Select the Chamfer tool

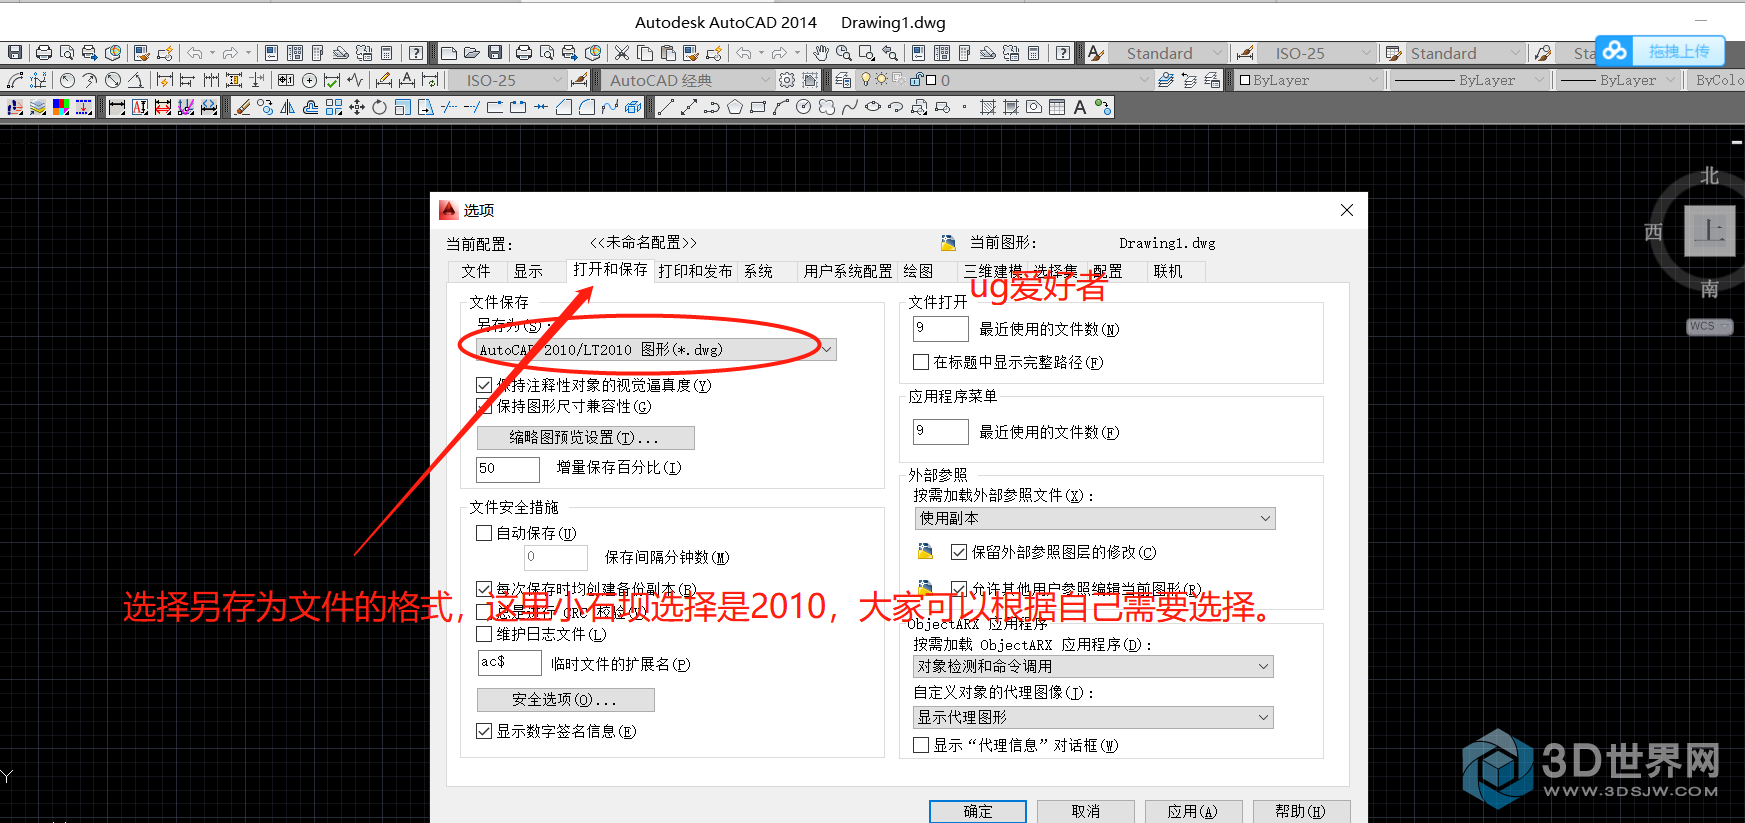[564, 107]
